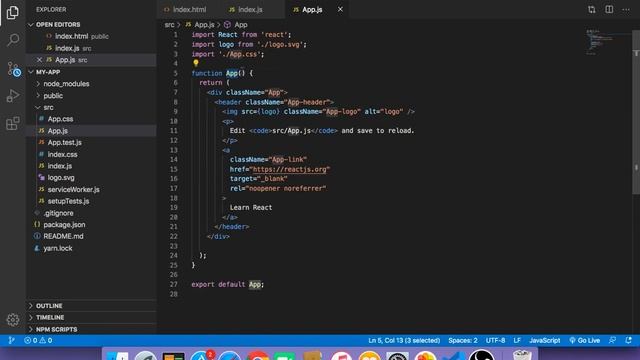Viewport: 640px width, 360px height.
Task: Open the Run and Debug view icon
Action: 13,96
